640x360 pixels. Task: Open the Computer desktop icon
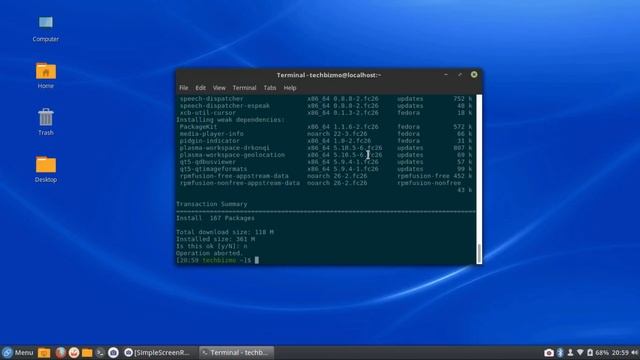[46, 29]
